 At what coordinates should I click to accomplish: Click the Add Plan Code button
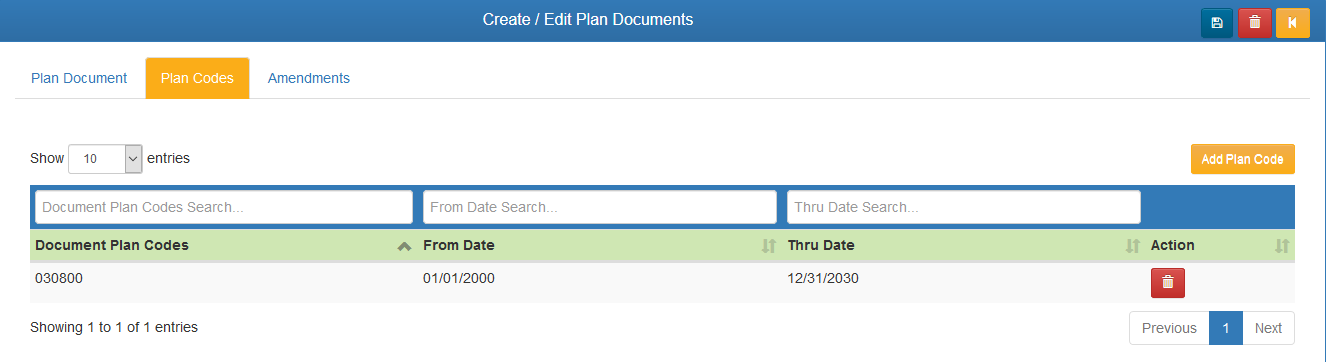click(x=1242, y=159)
